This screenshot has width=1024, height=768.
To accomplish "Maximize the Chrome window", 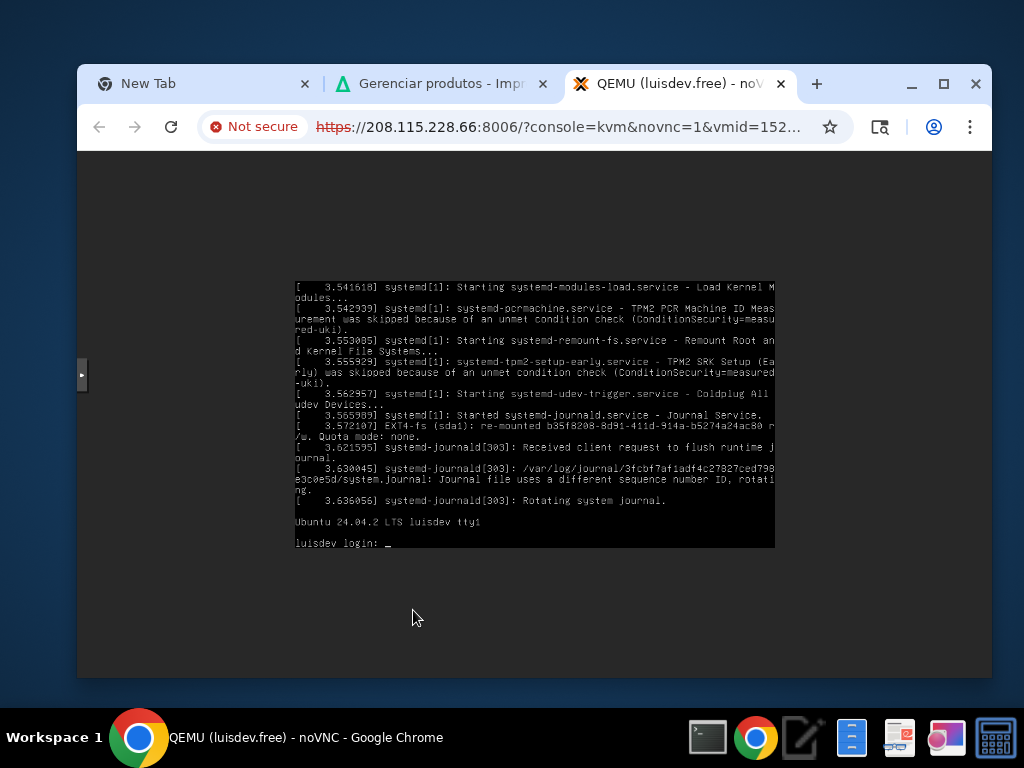I will coord(944,84).
